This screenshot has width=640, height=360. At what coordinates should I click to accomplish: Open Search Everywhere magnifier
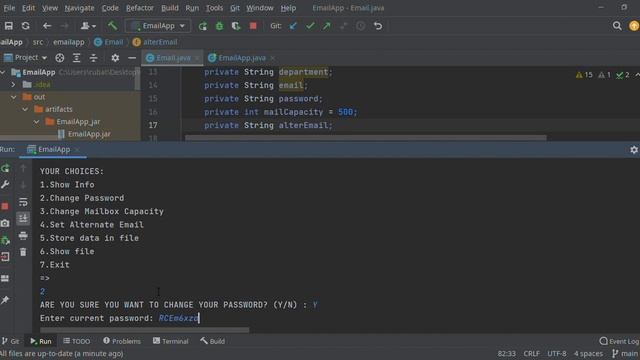coord(617,26)
